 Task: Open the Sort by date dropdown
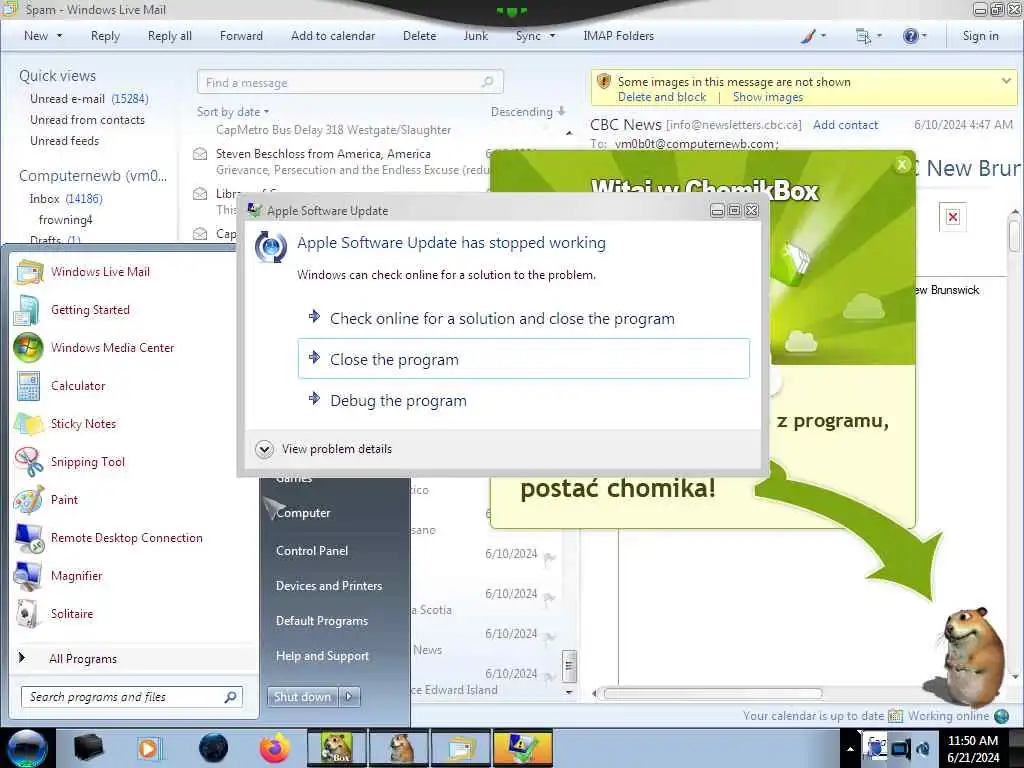233,112
